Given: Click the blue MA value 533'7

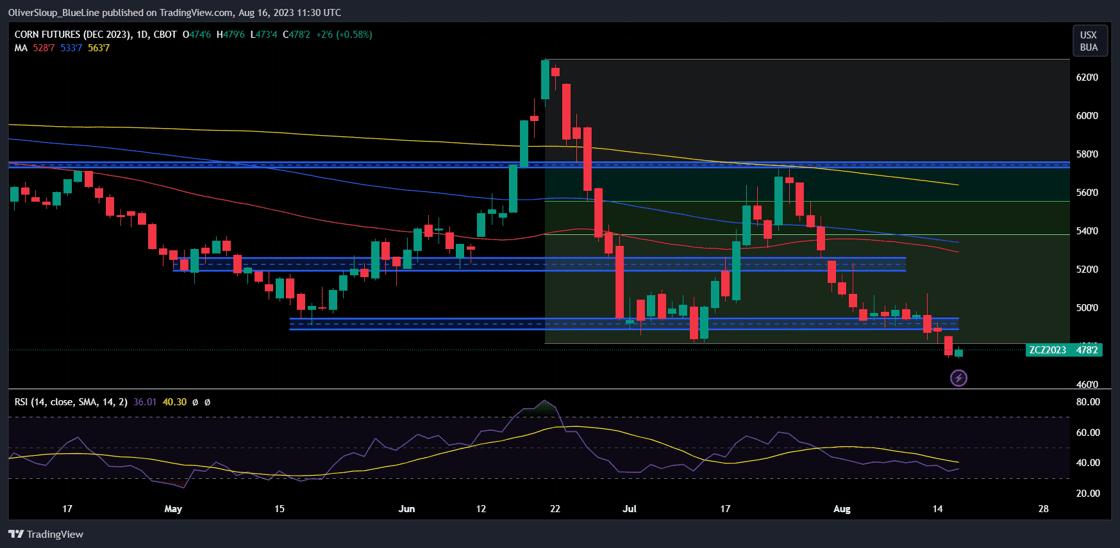Looking at the screenshot, I should (x=71, y=47).
